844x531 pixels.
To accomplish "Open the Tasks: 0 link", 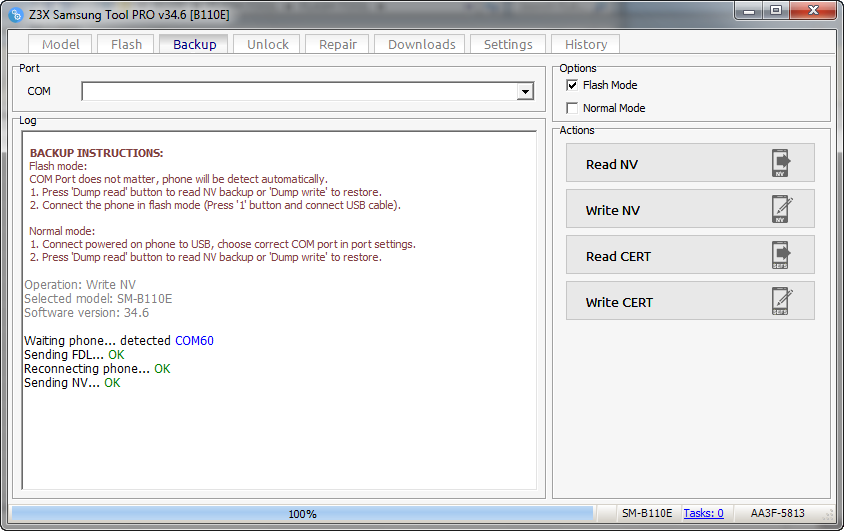I will point(703,513).
